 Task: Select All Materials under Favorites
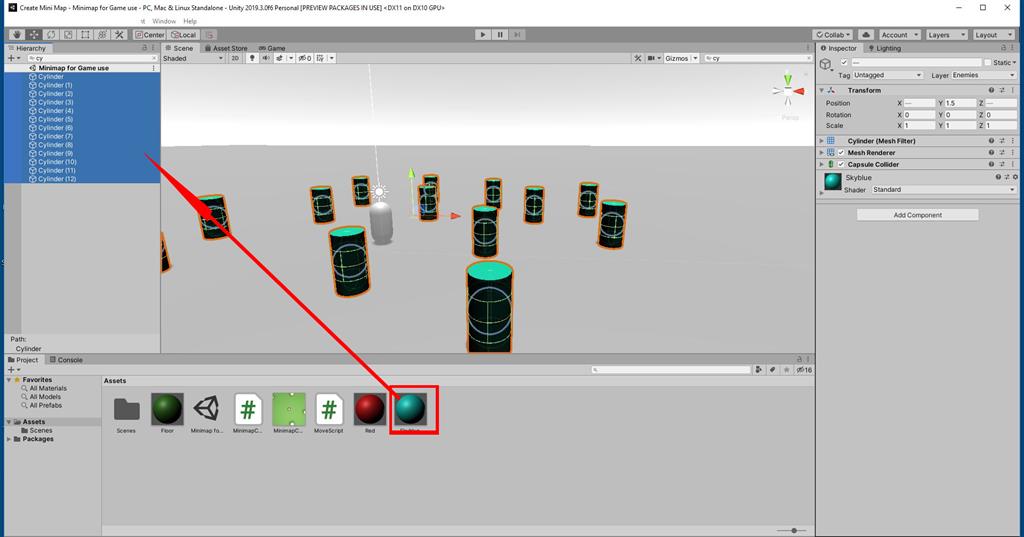coord(48,388)
